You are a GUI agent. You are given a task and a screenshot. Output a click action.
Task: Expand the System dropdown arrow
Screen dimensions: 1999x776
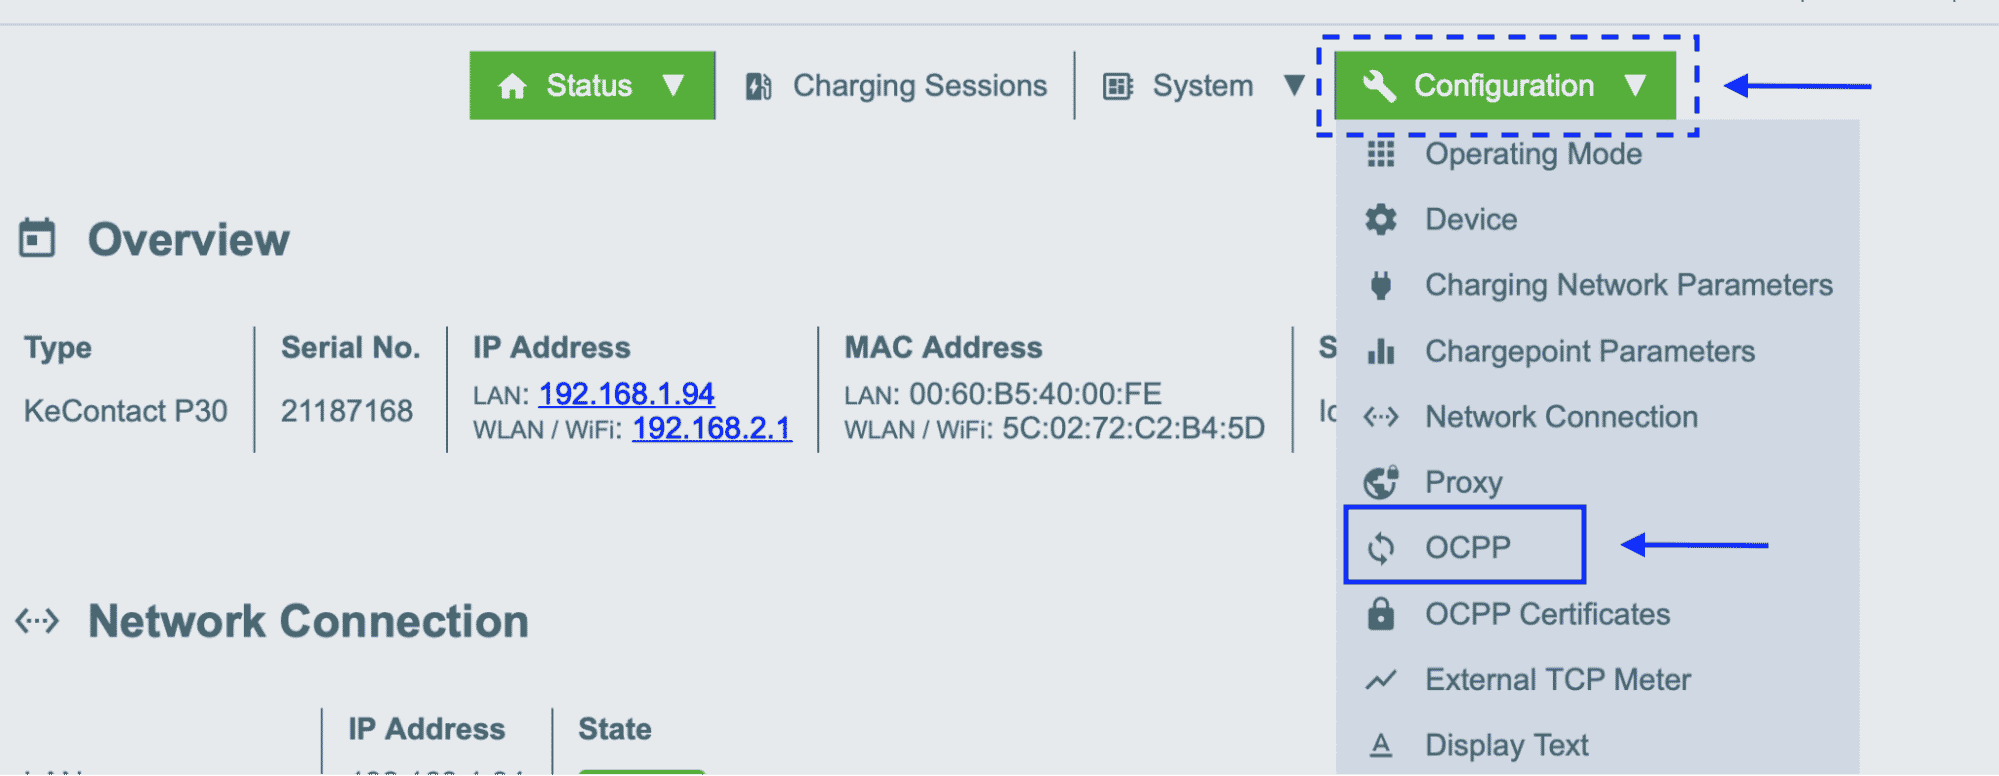click(1294, 85)
